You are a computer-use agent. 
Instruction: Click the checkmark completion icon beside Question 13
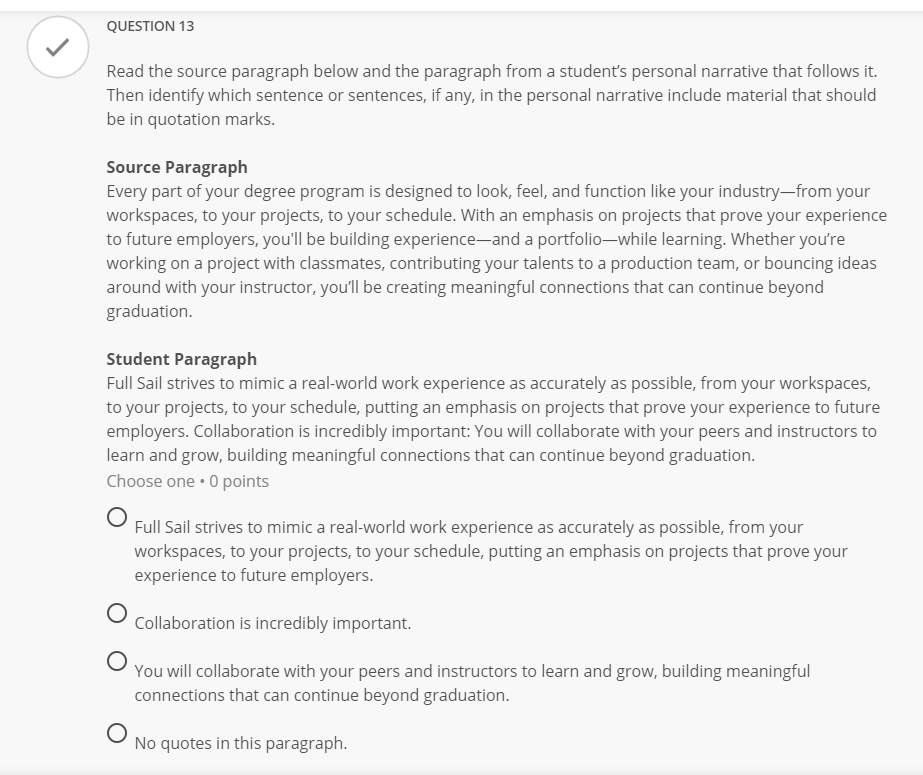59,44
